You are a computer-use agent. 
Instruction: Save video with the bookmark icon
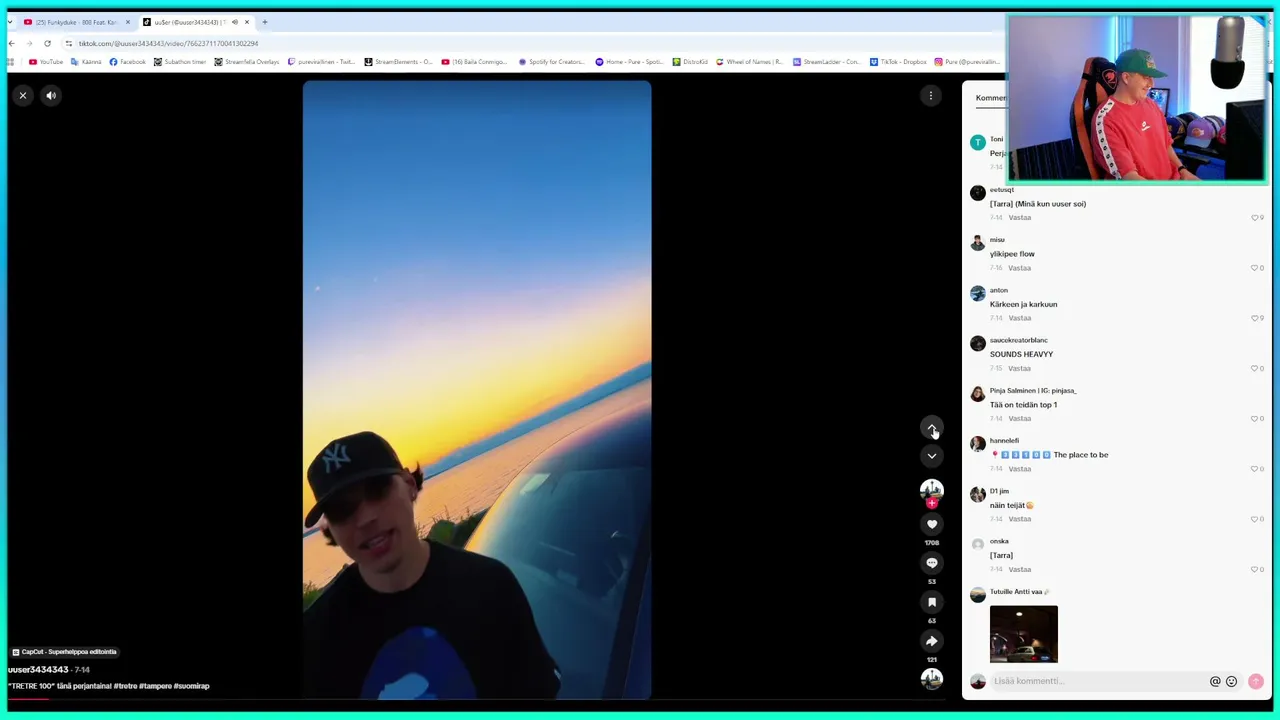[x=931, y=602]
